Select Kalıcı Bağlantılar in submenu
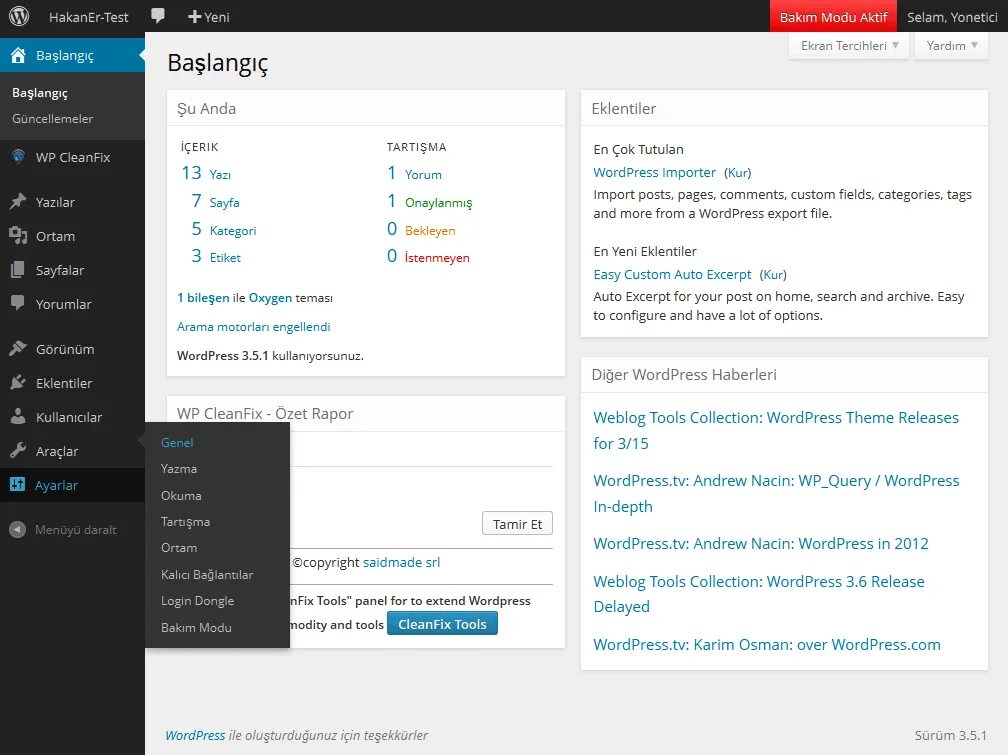 click(x=206, y=574)
